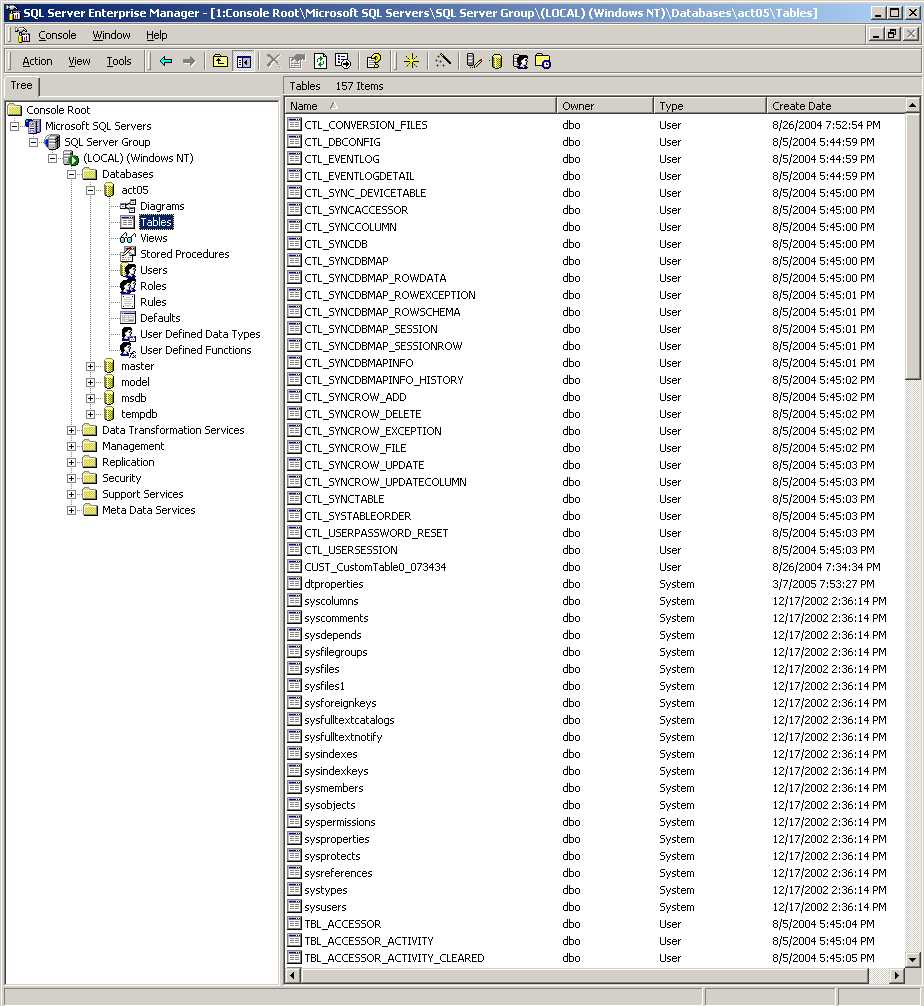
Task: Select the CTL_CONVERSION_FILES table row
Action: (595, 125)
